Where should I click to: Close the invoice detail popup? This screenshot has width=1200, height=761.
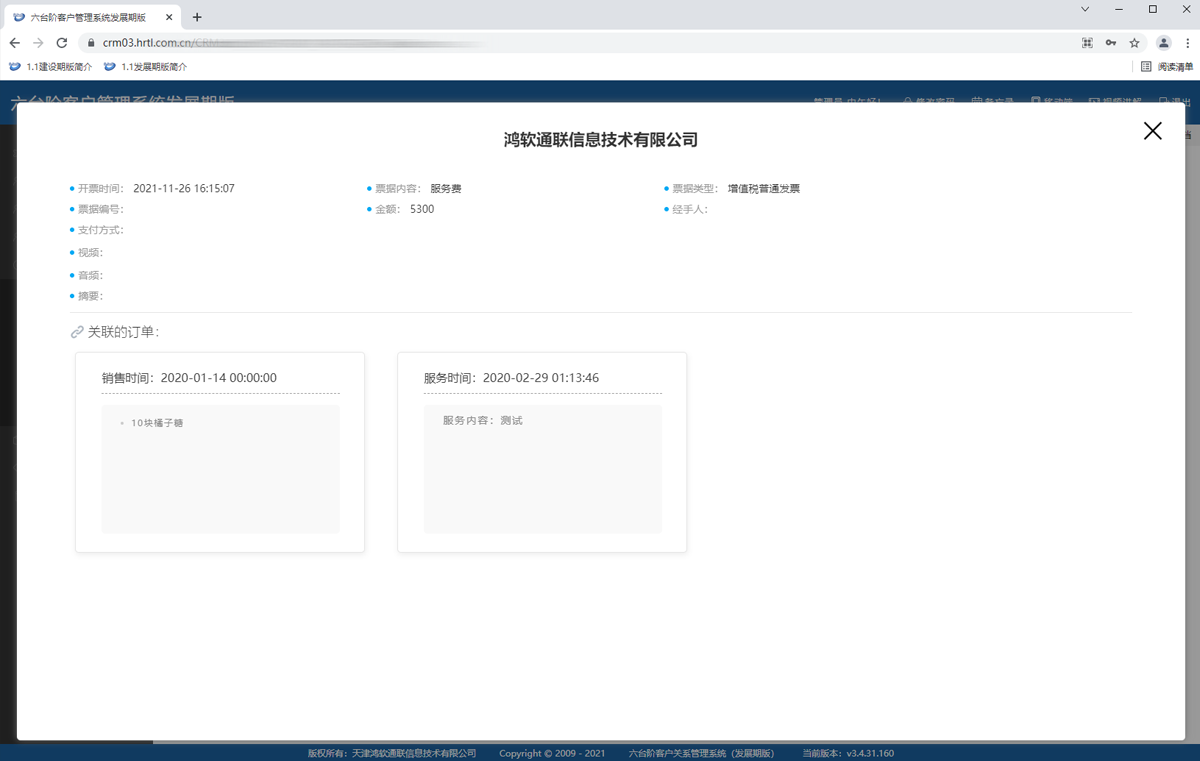[1152, 131]
